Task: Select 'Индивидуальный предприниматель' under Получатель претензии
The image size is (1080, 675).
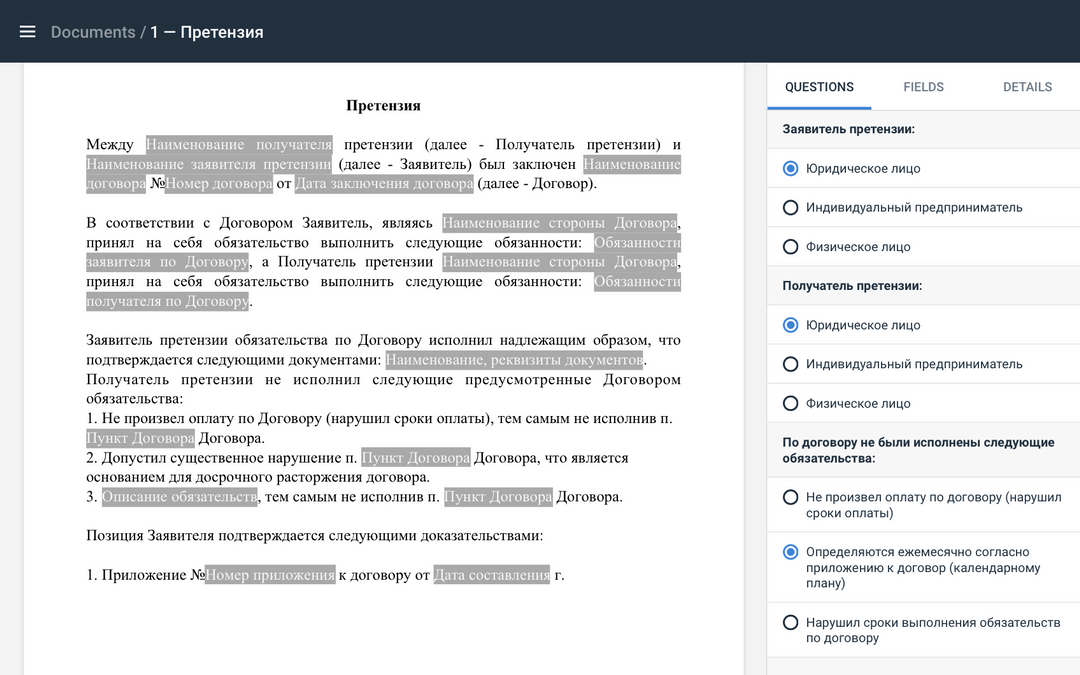Action: point(791,364)
